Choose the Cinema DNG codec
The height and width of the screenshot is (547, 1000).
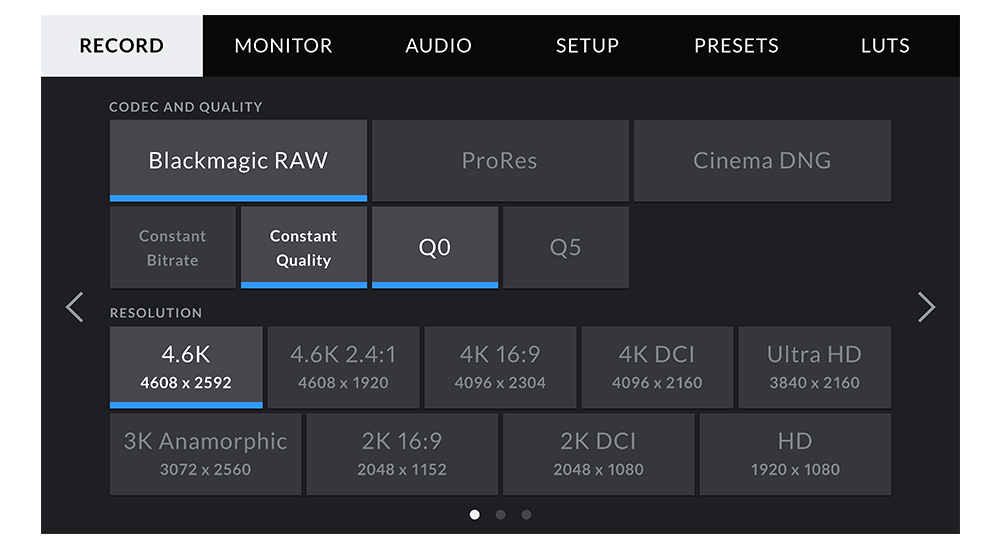point(762,161)
